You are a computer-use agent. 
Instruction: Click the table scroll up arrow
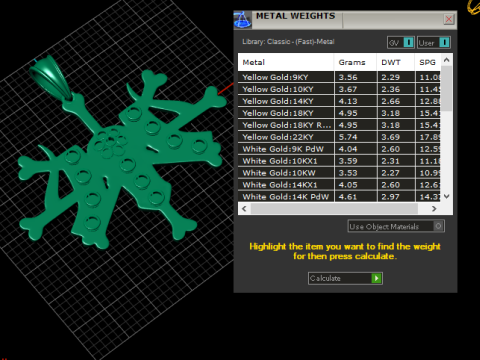[447, 60]
